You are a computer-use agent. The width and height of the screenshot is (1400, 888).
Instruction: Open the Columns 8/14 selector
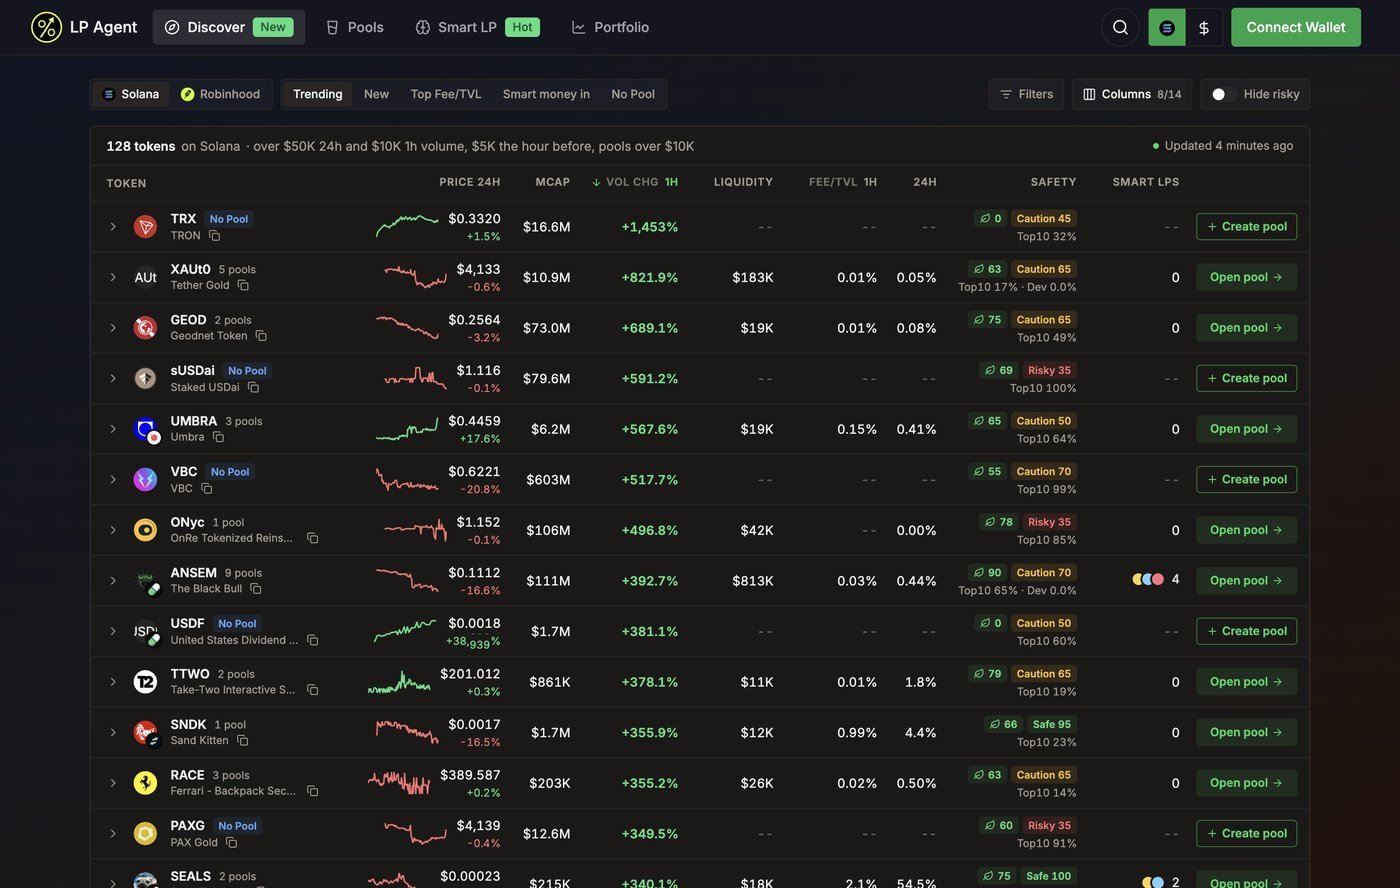(x=1132, y=94)
